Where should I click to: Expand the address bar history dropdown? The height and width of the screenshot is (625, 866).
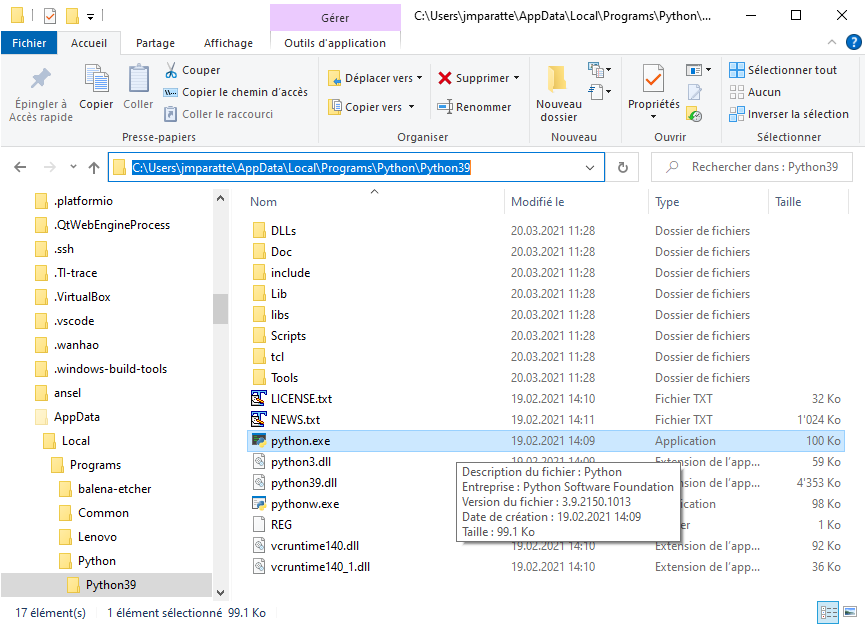click(x=591, y=168)
